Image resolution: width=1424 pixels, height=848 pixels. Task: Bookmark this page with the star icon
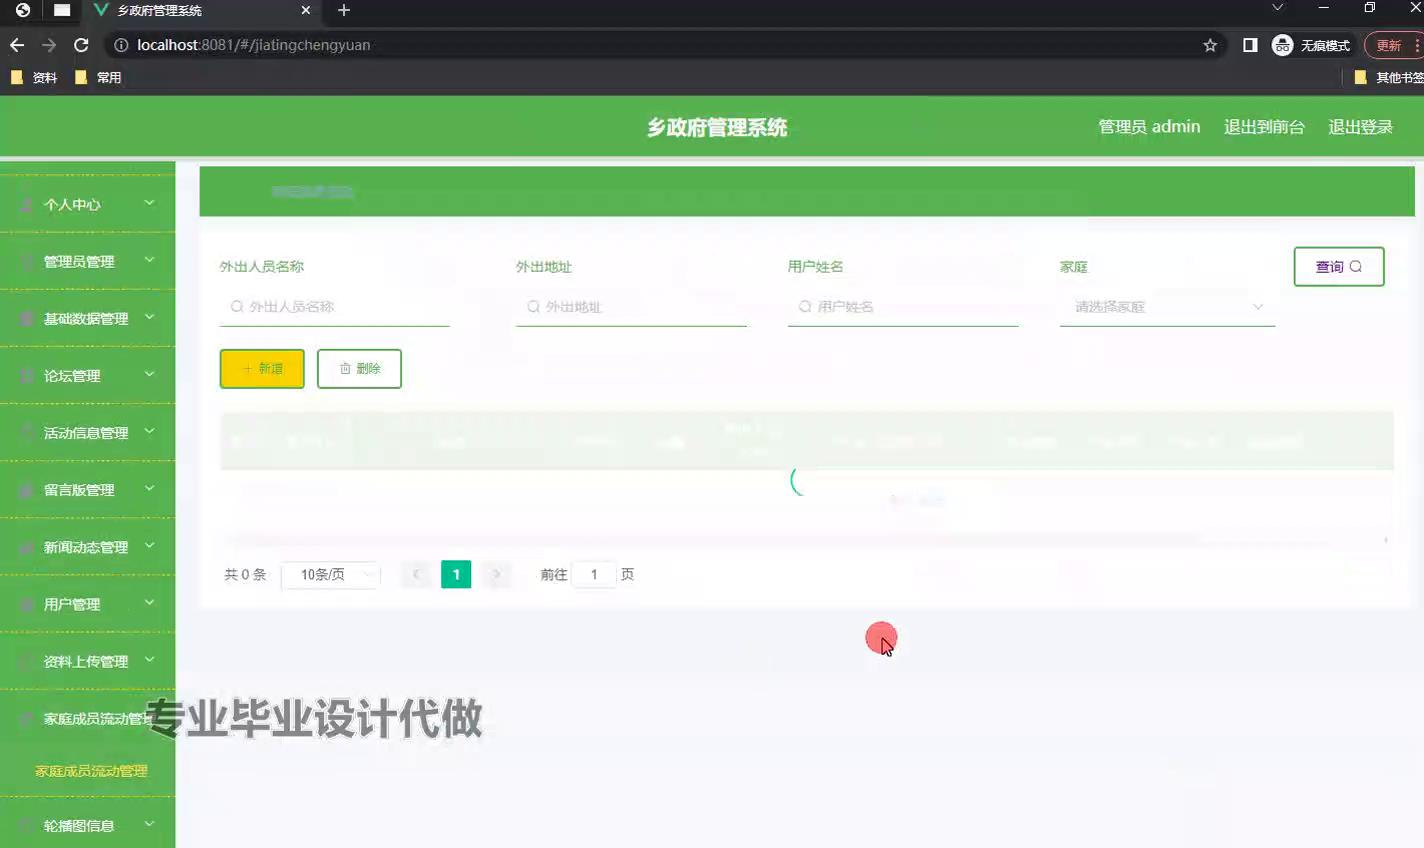(1210, 45)
